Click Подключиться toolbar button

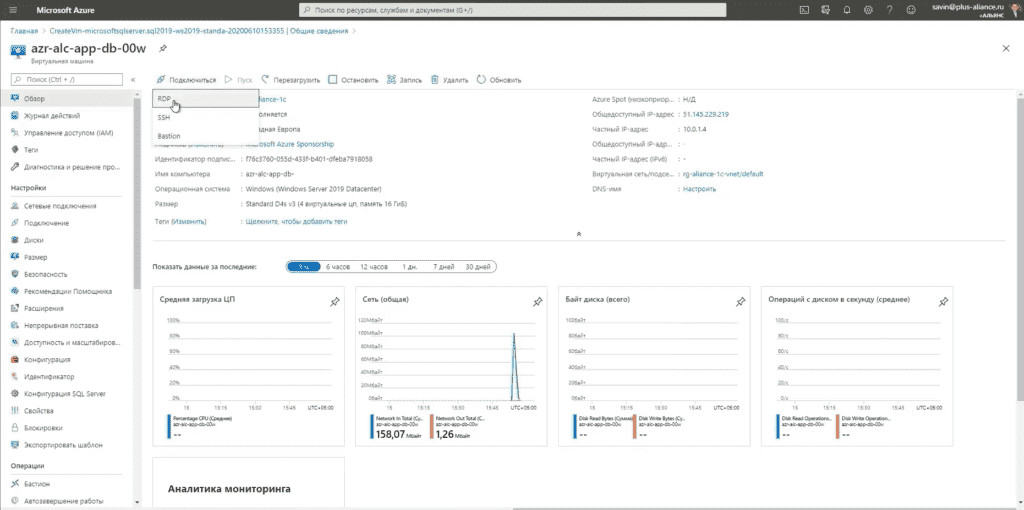(186, 80)
